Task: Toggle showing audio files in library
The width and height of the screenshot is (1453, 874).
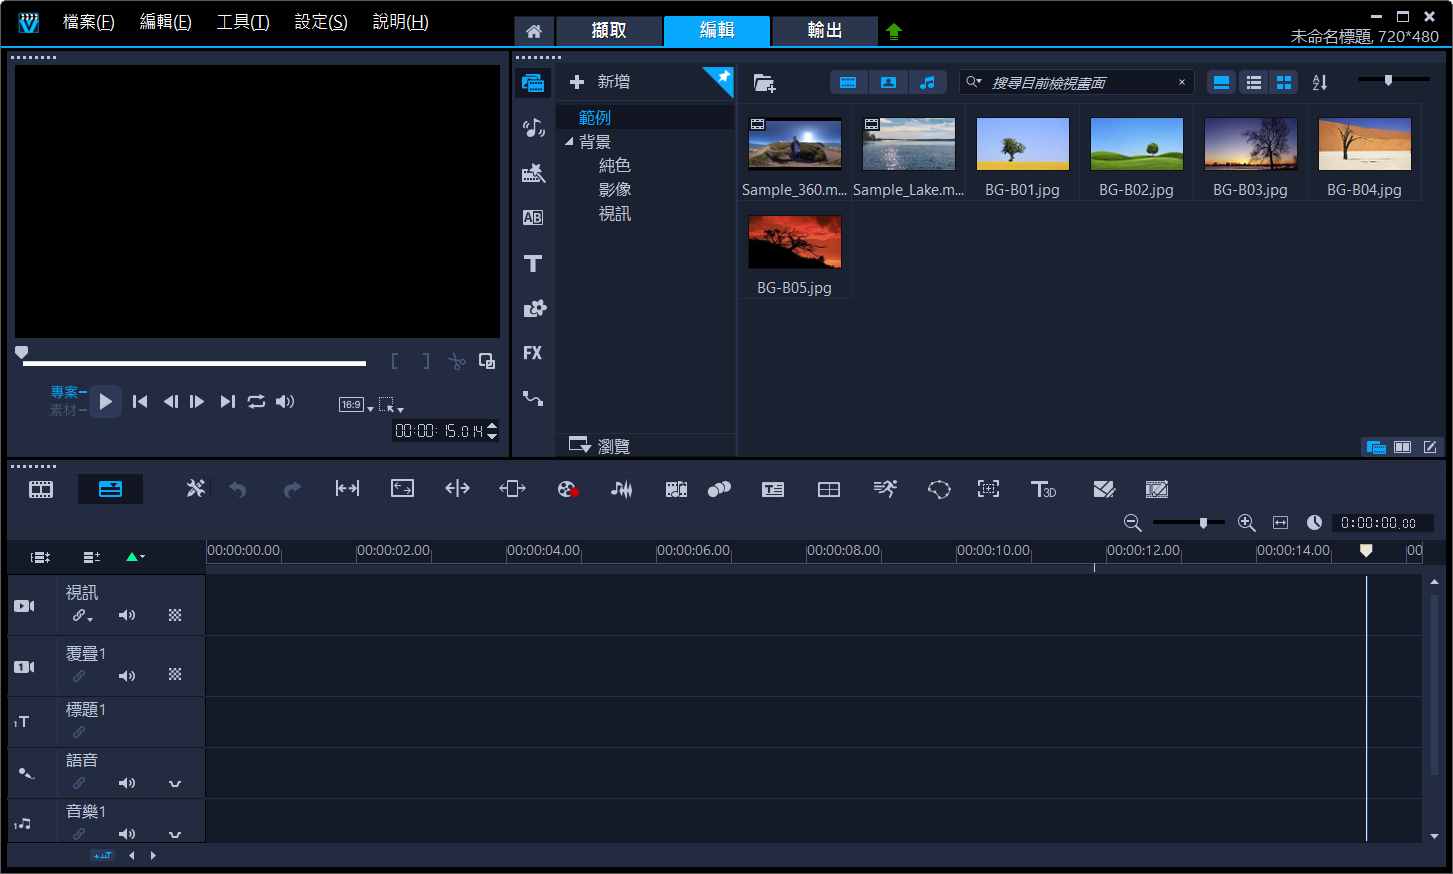Action: 928,83
